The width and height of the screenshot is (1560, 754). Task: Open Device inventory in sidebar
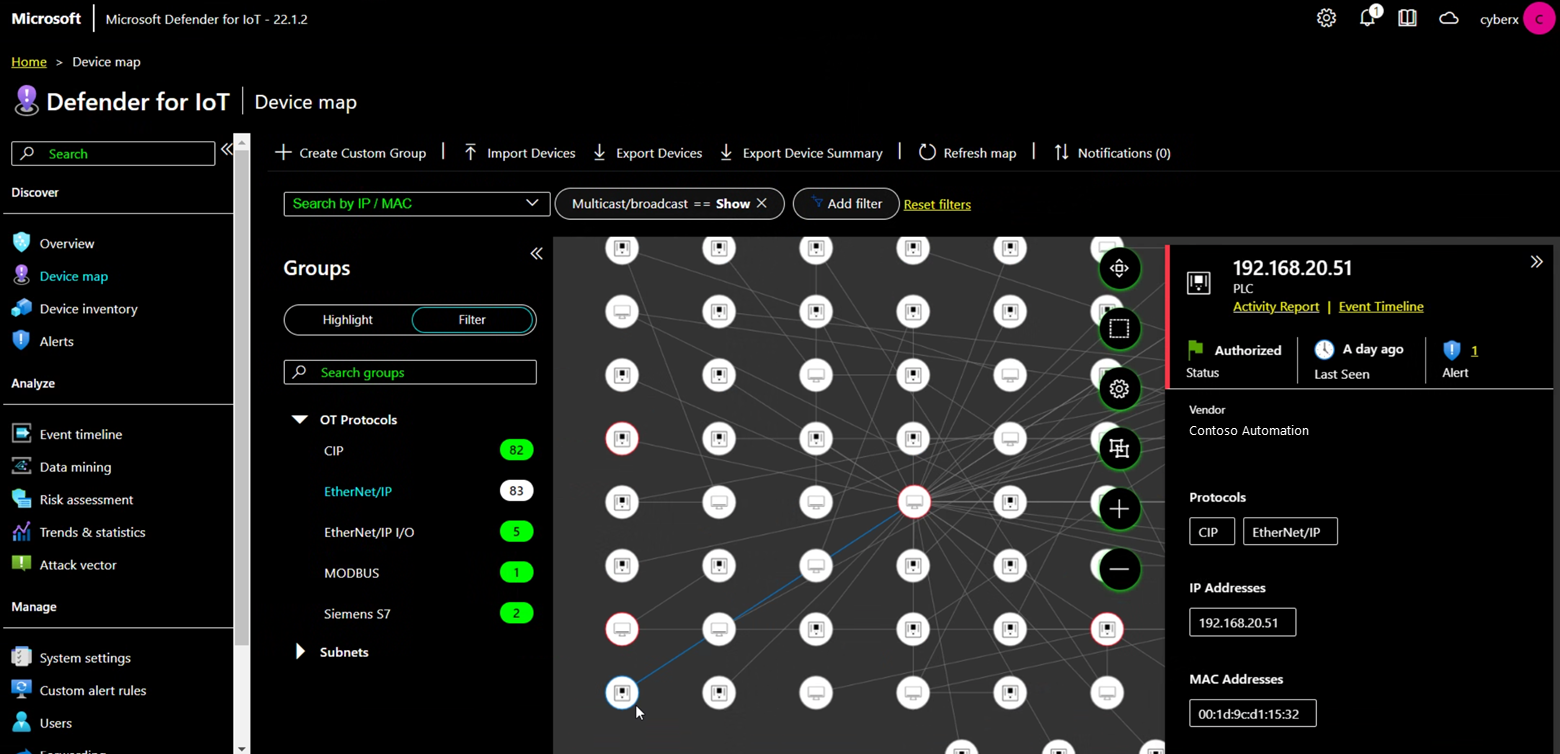88,309
